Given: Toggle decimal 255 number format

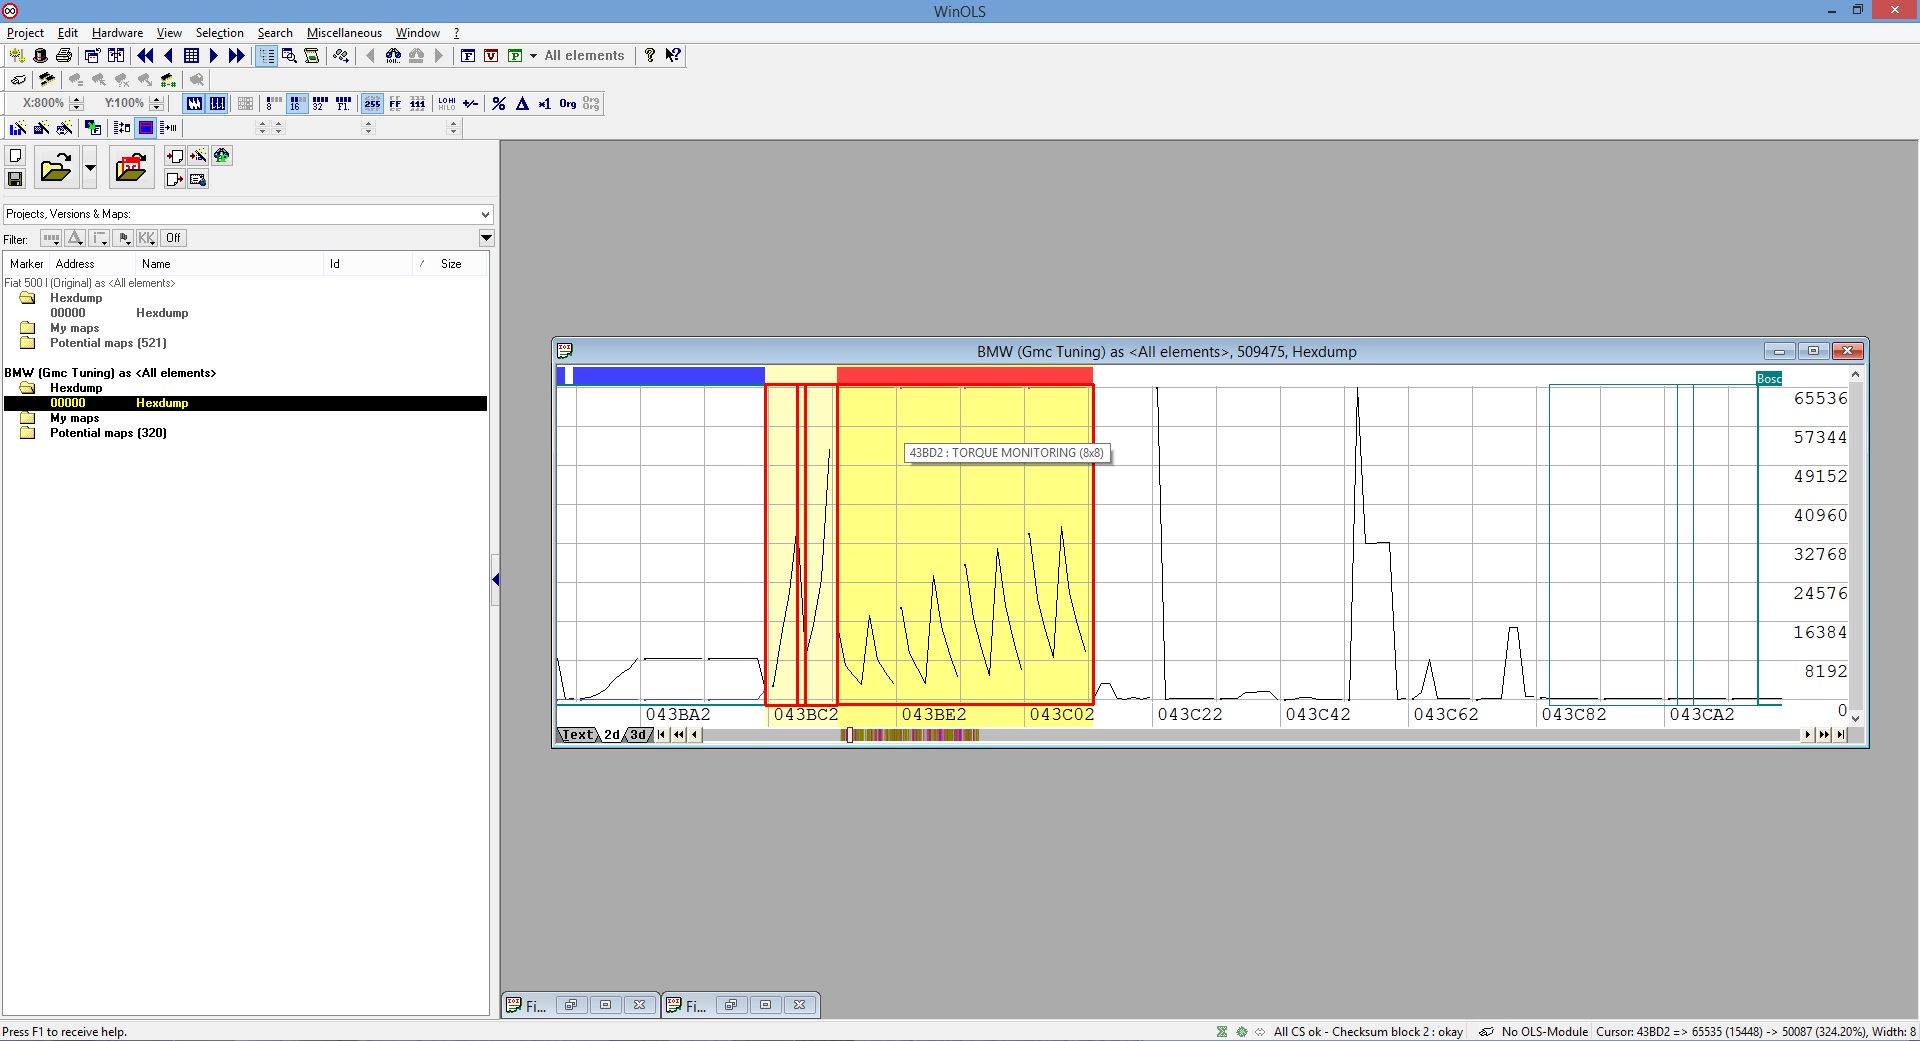Looking at the screenshot, I should pos(372,103).
